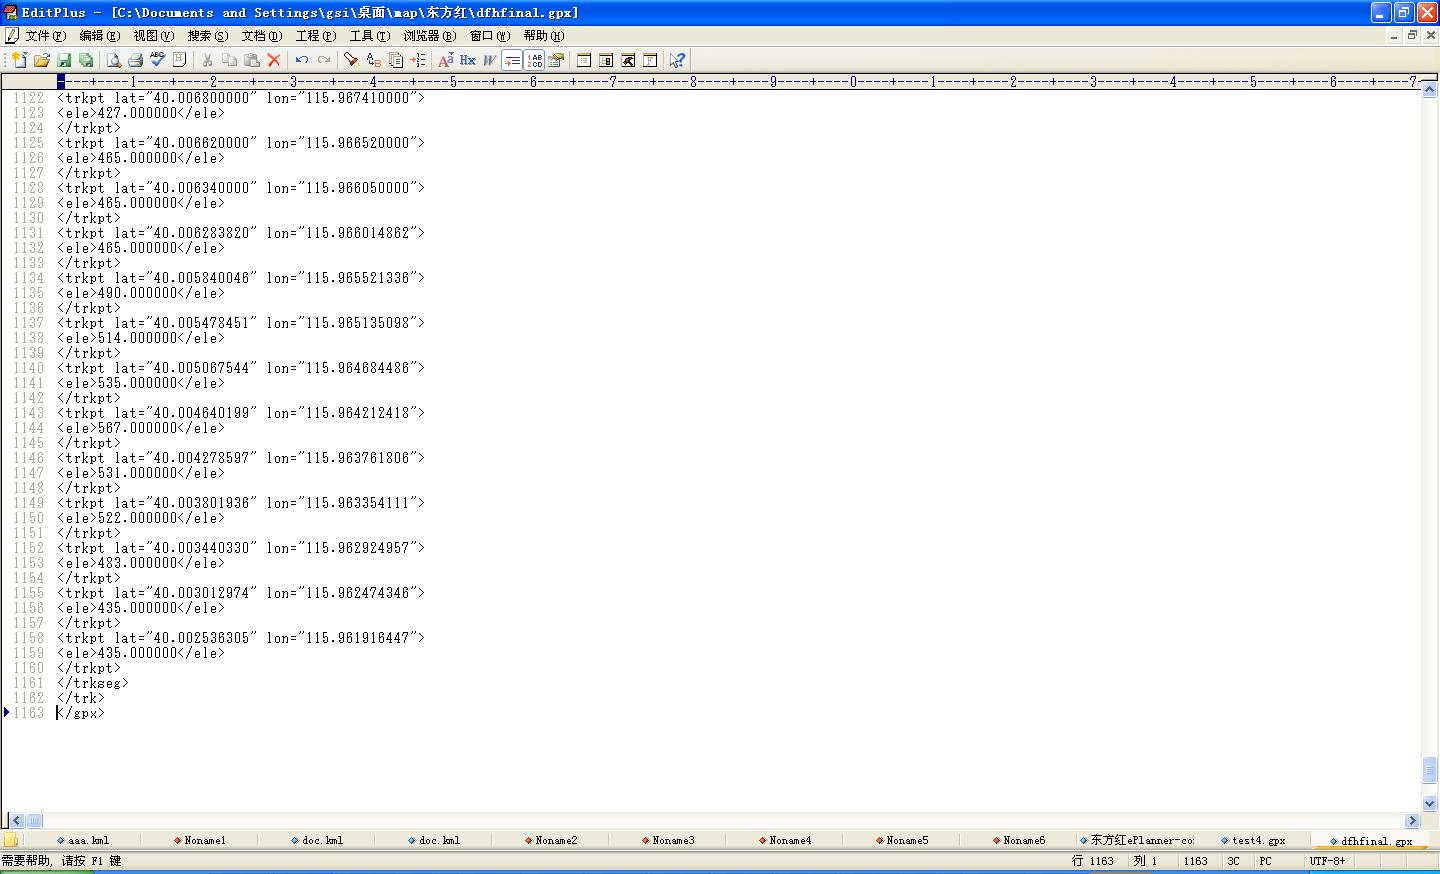Toggle the word wrap toolbar button

[512, 60]
